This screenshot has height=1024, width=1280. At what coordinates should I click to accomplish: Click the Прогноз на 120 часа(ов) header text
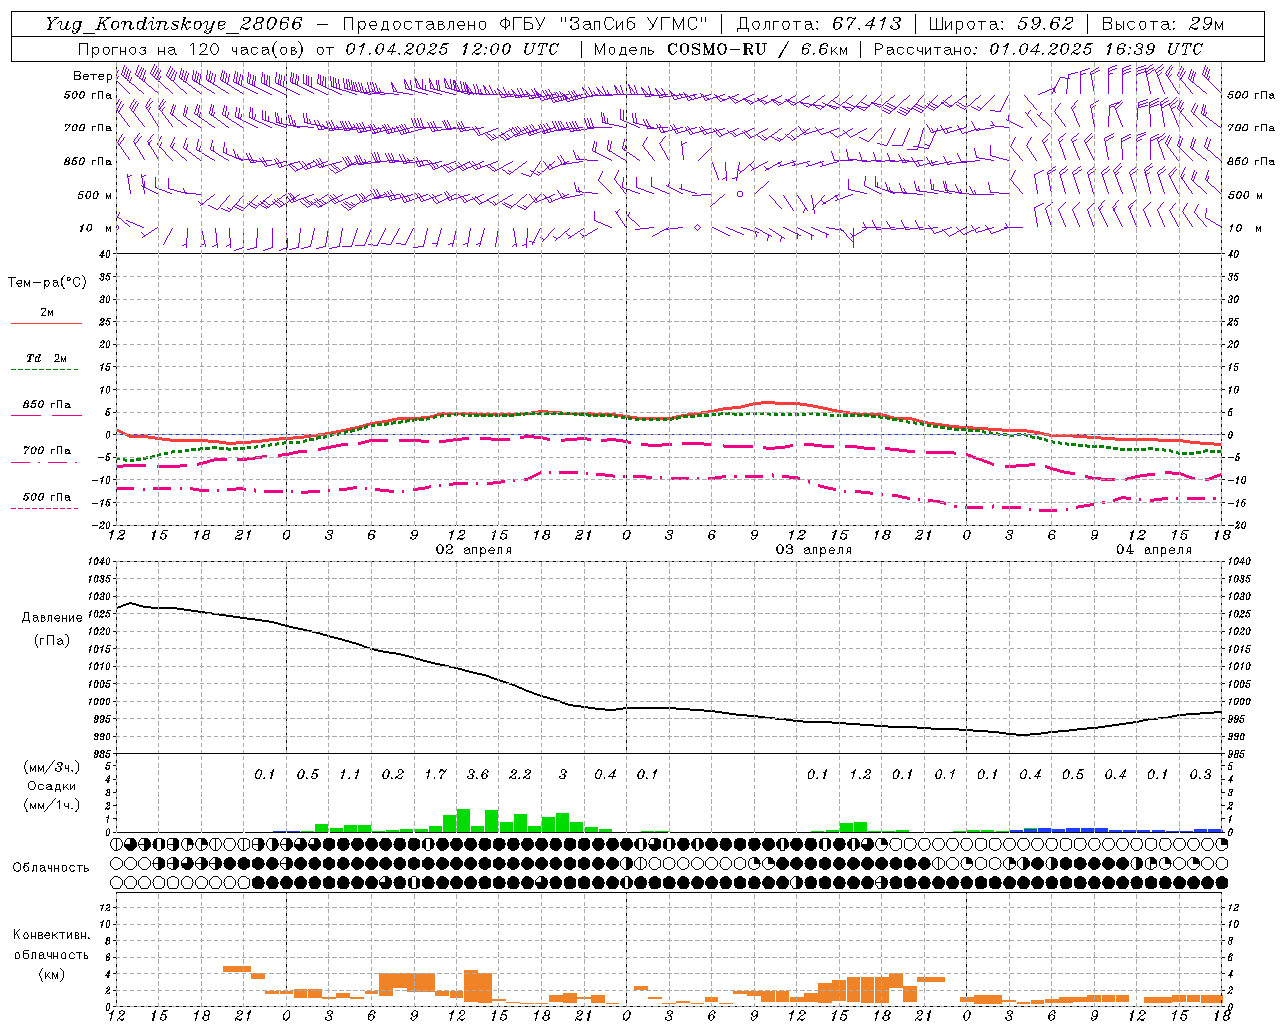pos(192,49)
